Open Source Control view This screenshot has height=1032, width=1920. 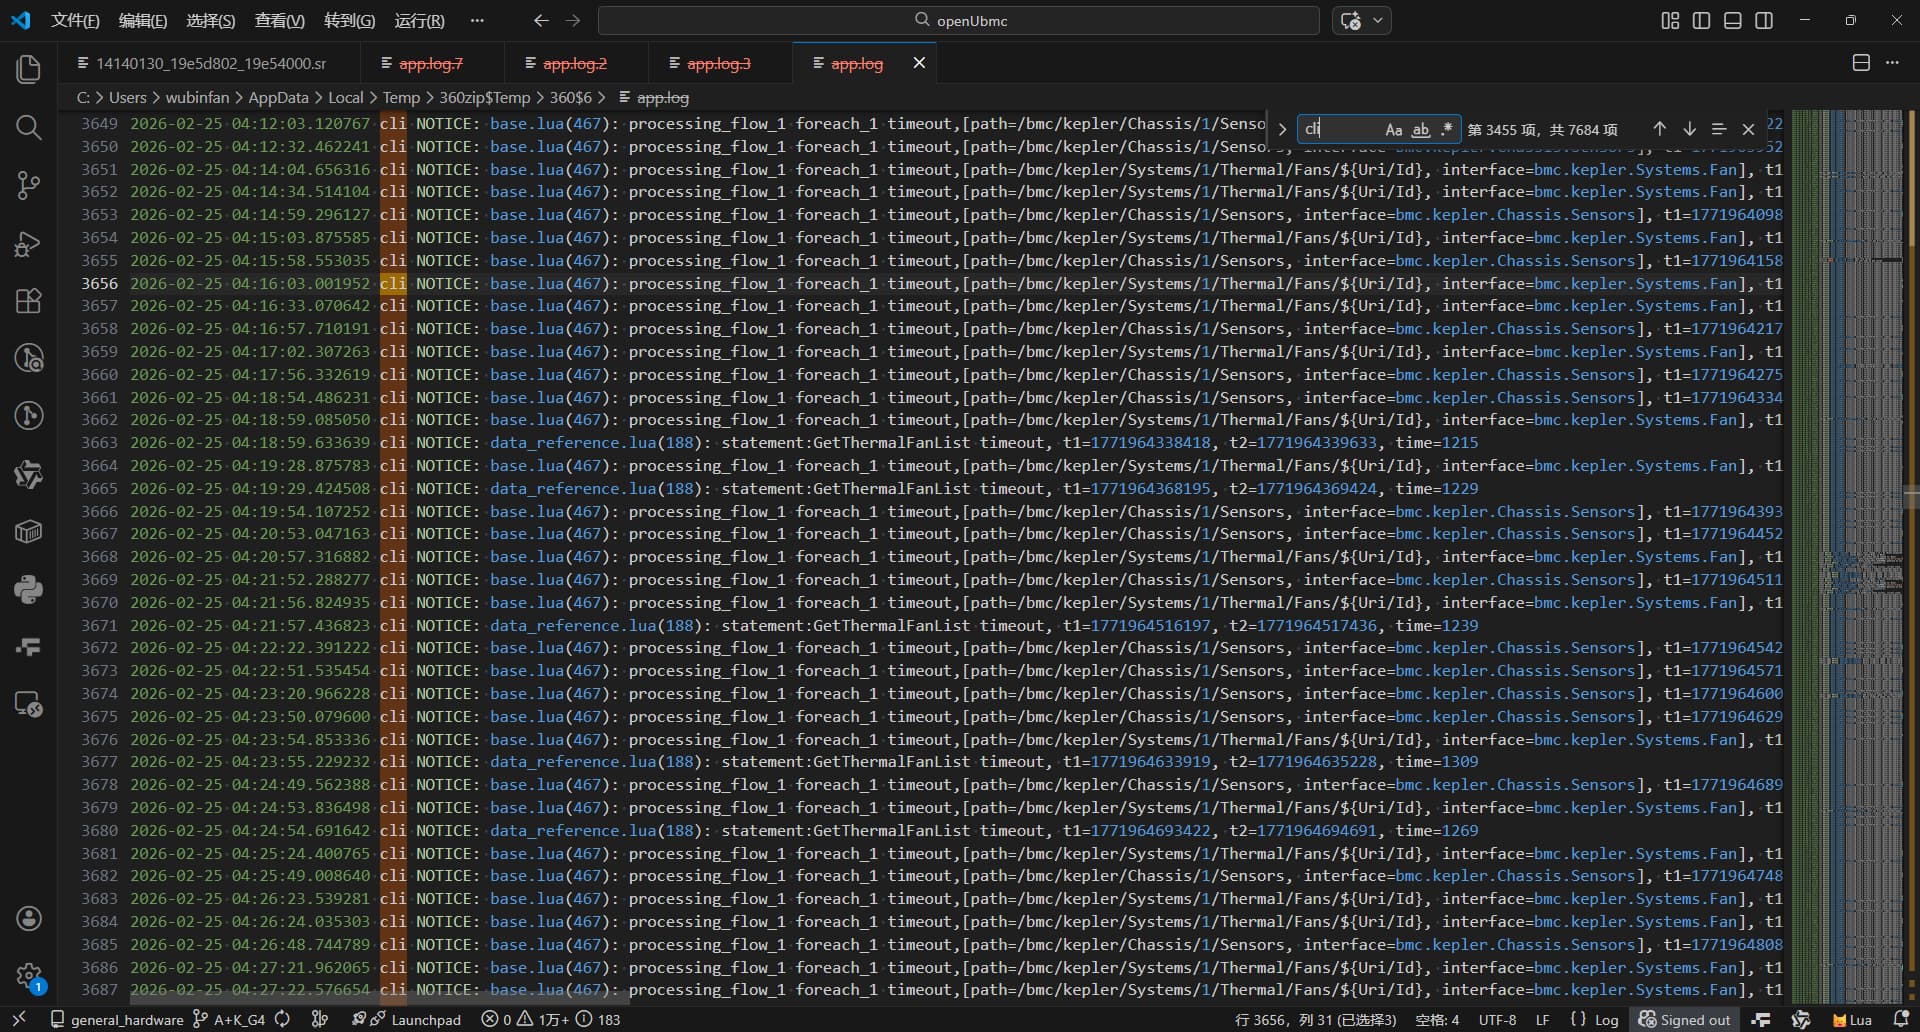[x=28, y=185]
